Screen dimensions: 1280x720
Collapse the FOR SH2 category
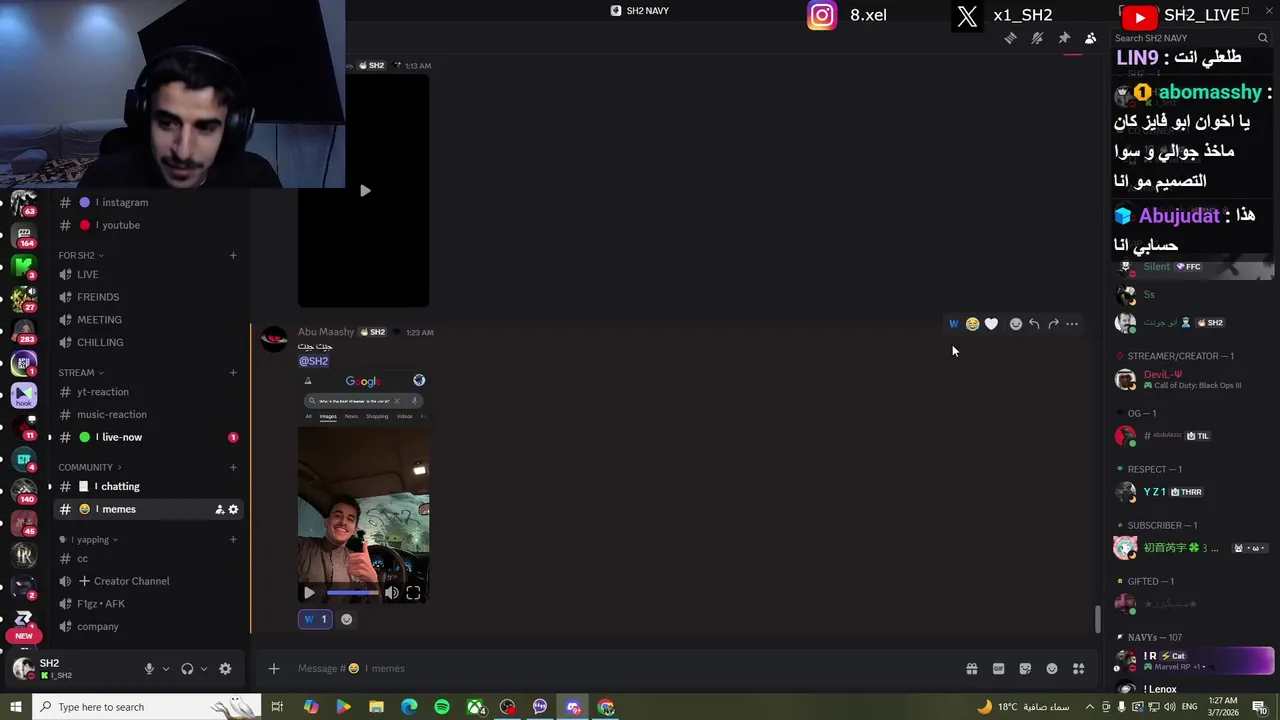[x=80, y=255]
